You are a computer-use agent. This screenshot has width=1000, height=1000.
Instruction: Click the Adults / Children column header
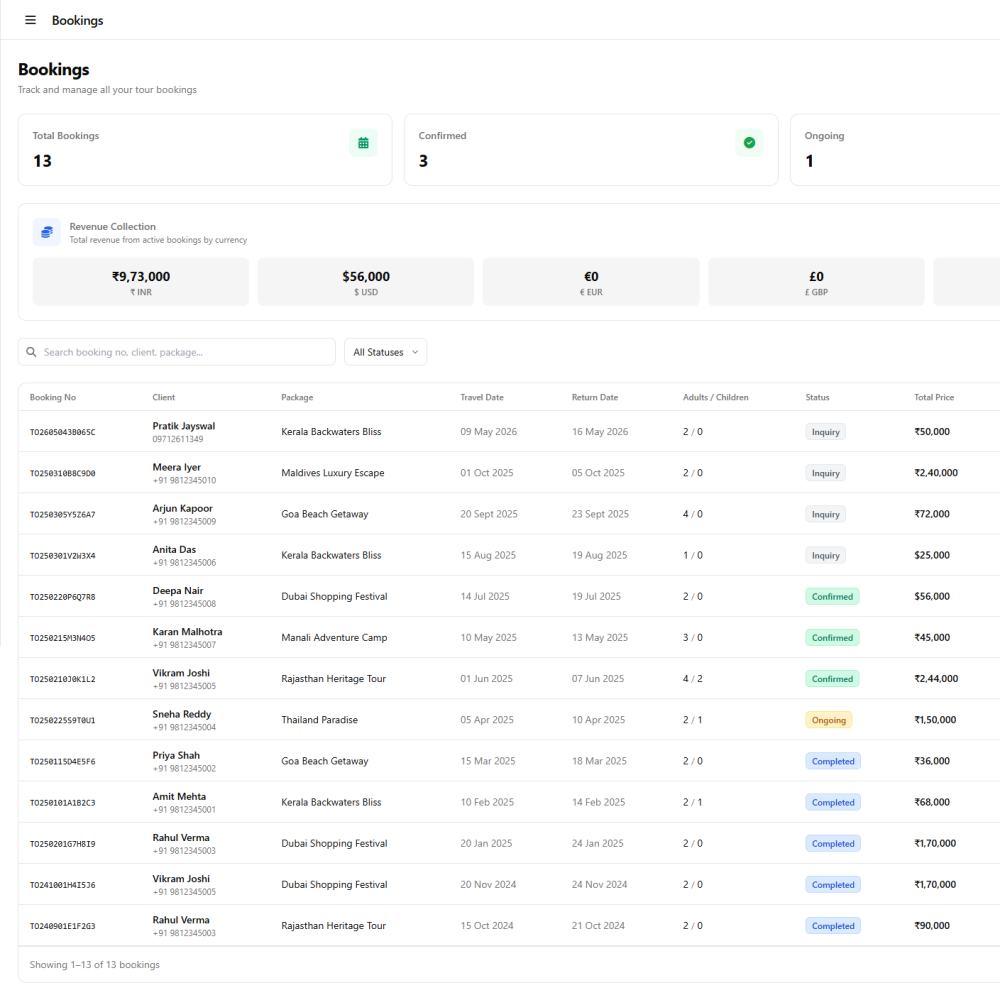point(716,397)
